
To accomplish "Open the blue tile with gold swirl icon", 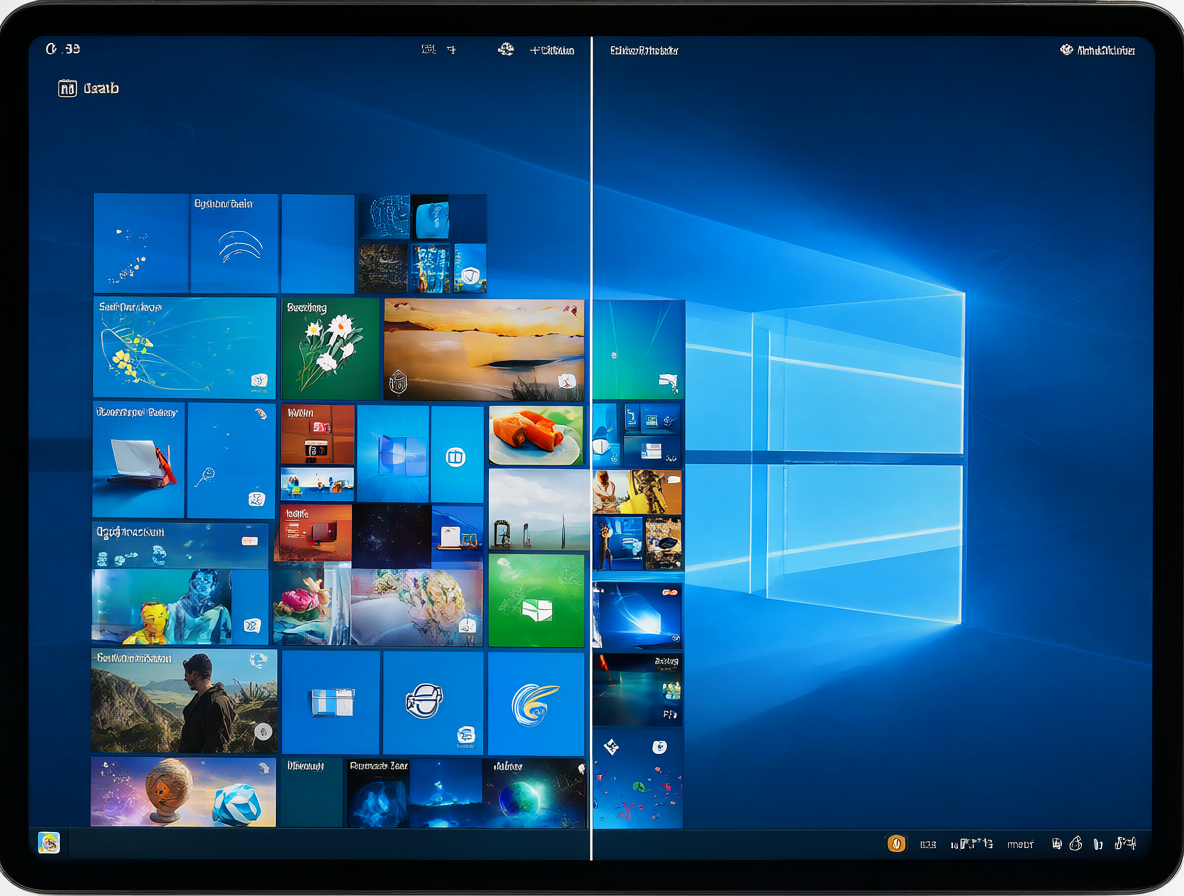I will point(535,704).
